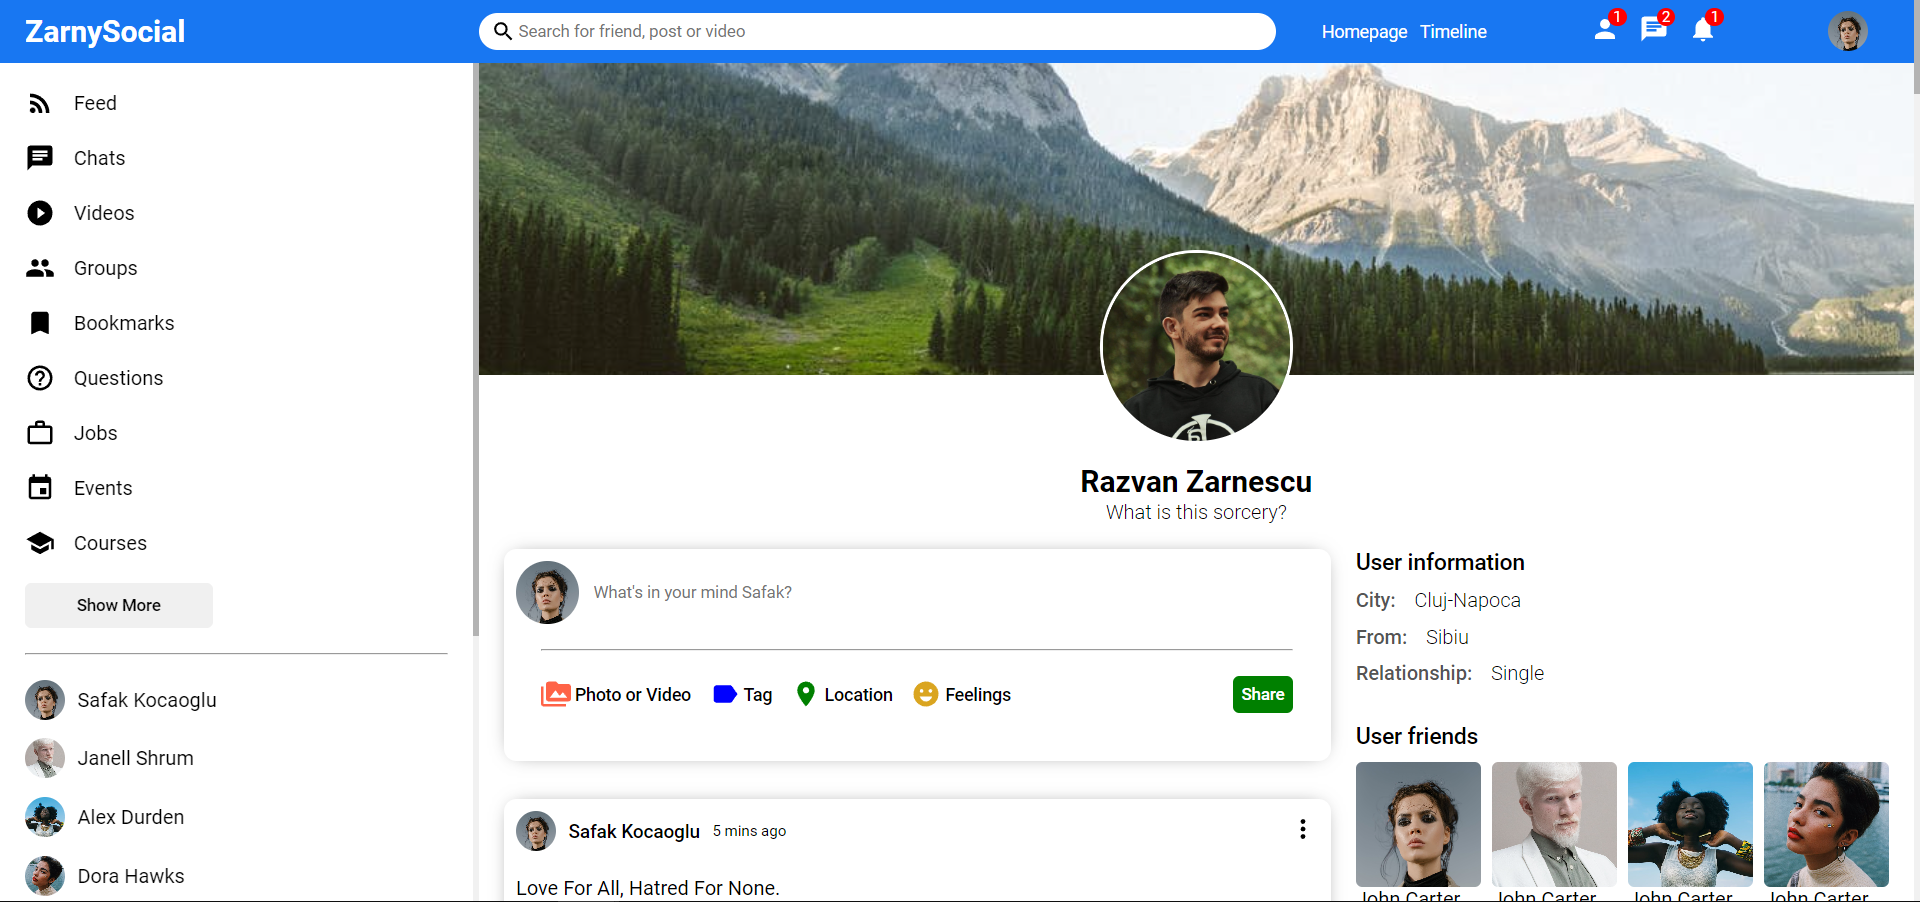
Task: Click the search input field
Action: (878, 31)
